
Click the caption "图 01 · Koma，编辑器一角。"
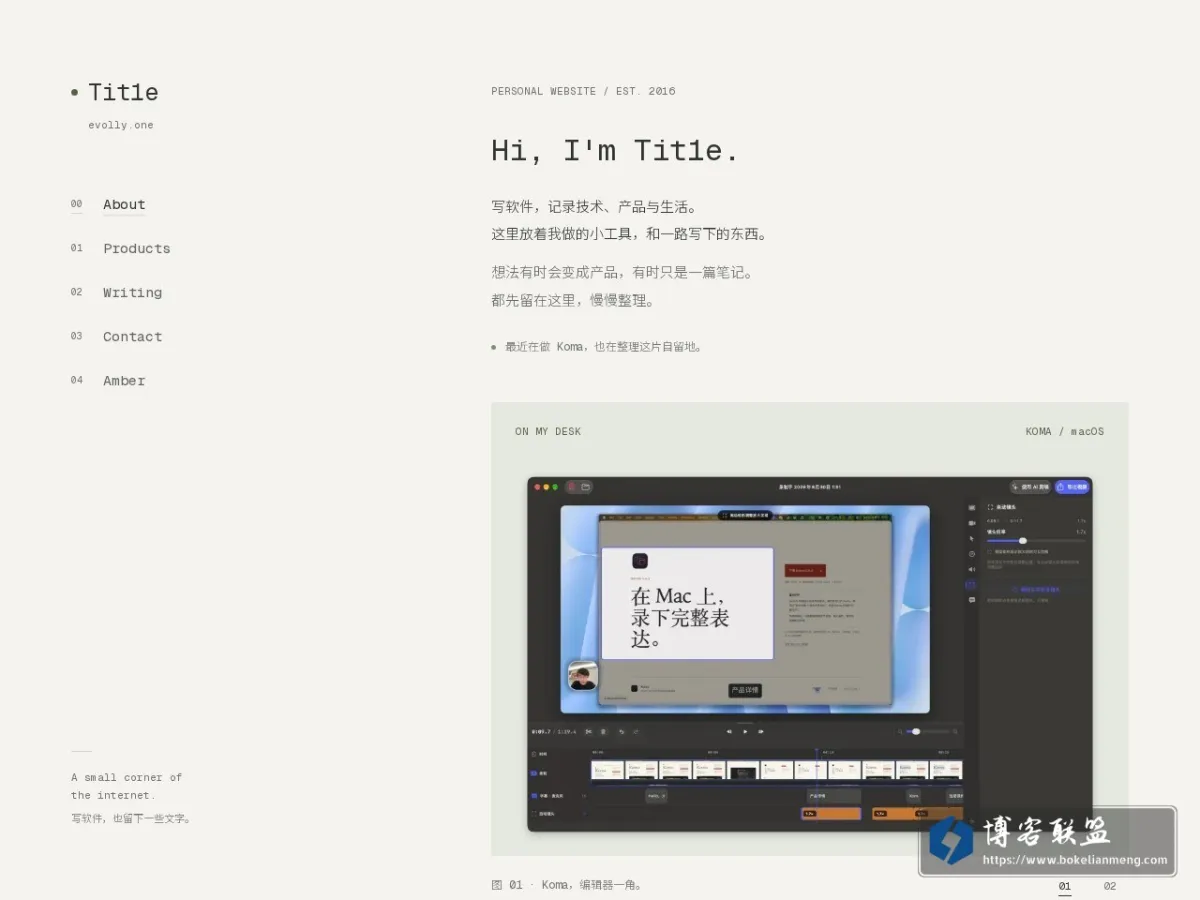click(x=567, y=885)
